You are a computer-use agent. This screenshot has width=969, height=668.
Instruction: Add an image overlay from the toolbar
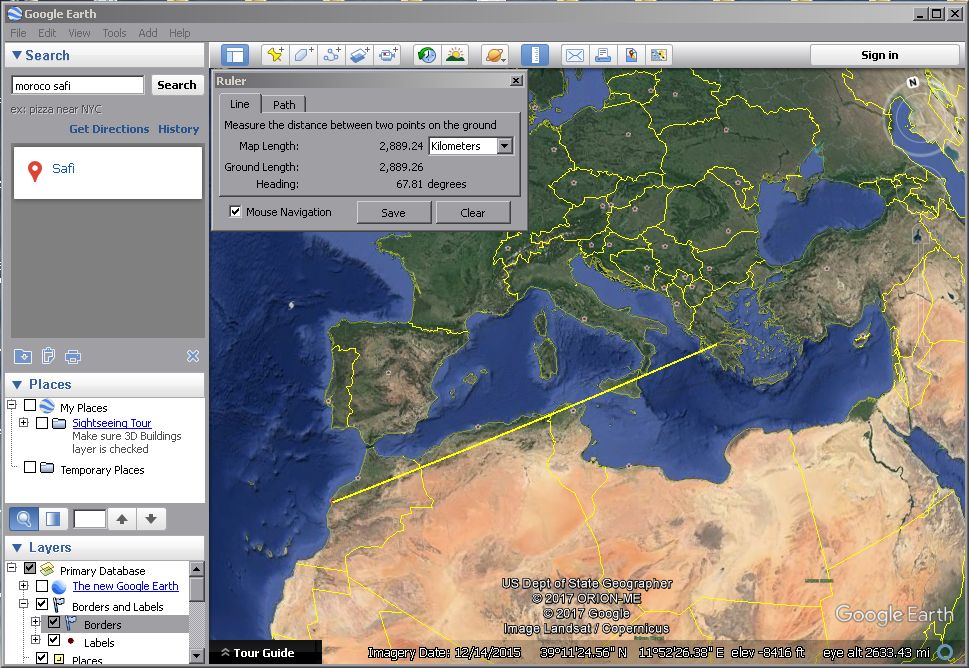pos(360,55)
